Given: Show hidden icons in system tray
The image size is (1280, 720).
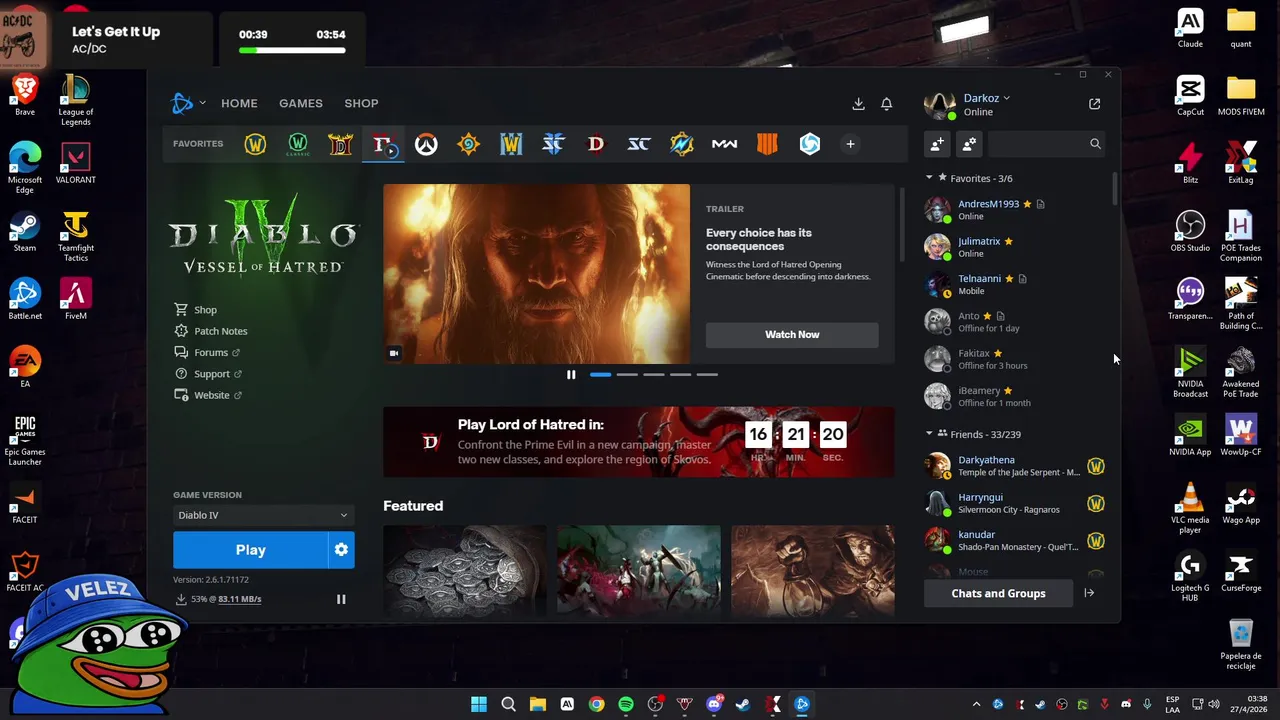Looking at the screenshot, I should (977, 704).
